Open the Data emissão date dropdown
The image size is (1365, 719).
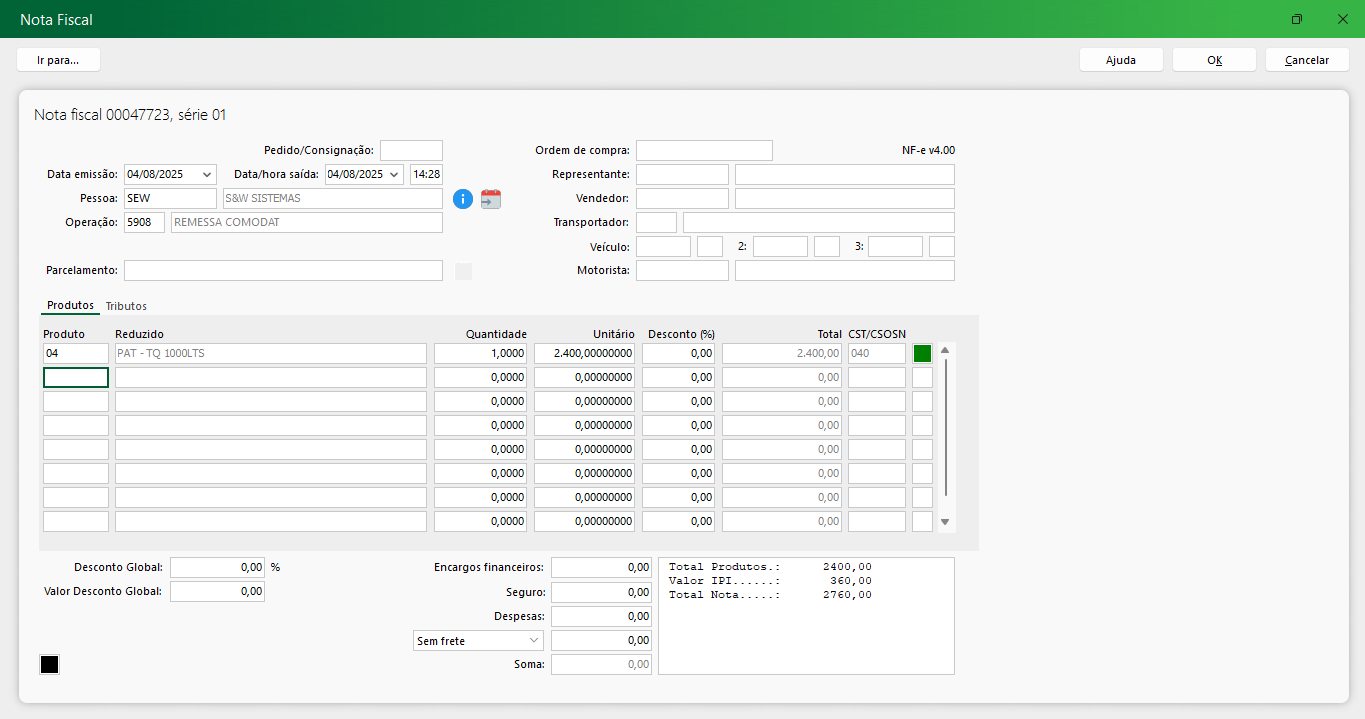point(207,174)
